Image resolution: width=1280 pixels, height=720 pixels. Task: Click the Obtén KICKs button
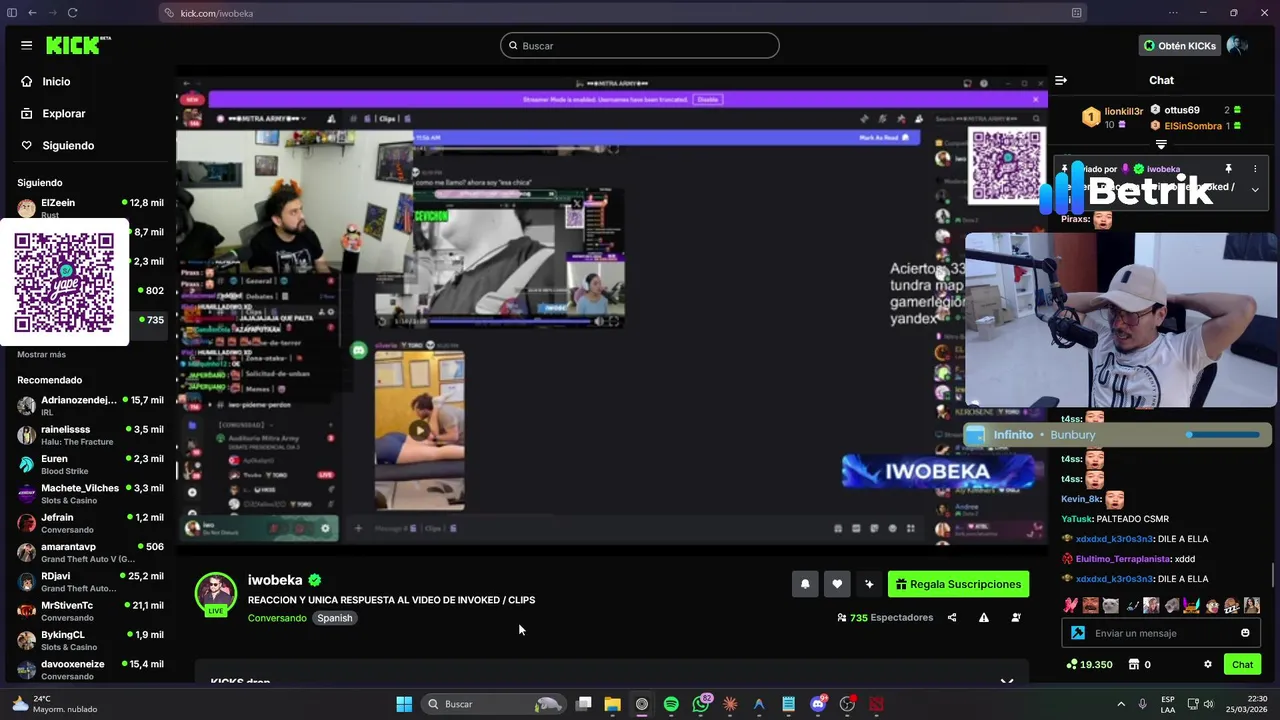1179,46
